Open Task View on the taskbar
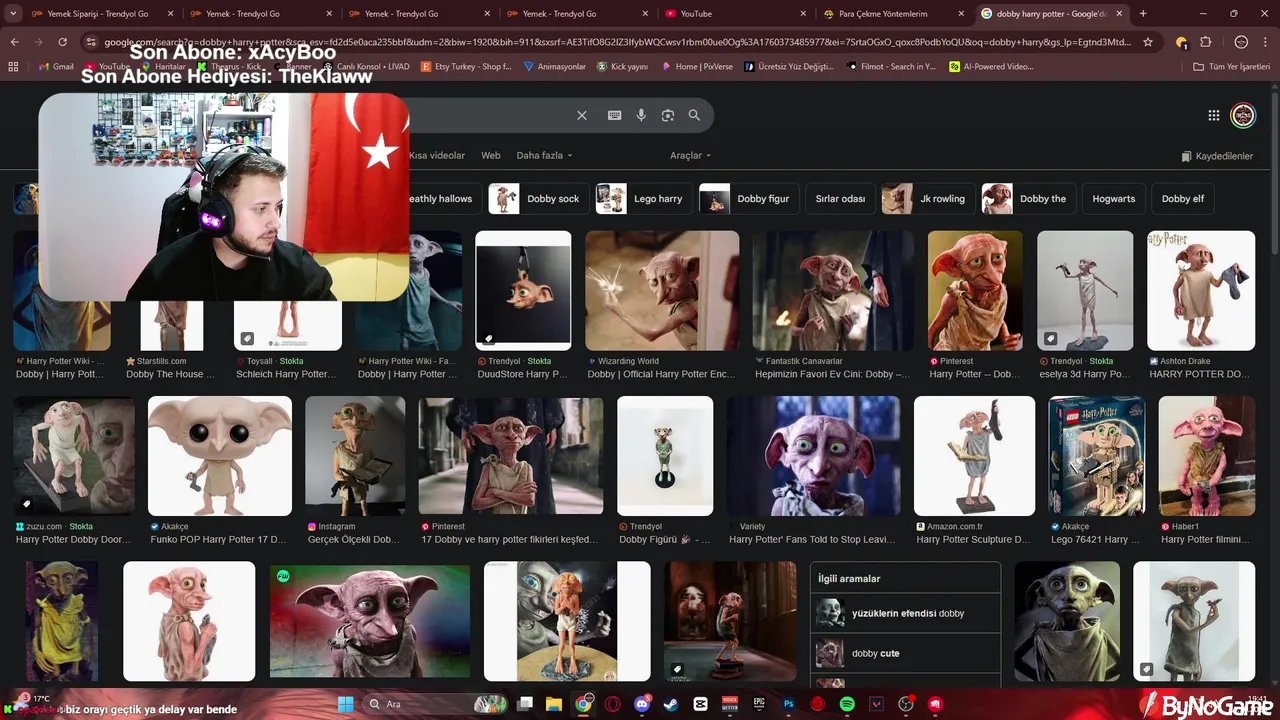The width and height of the screenshot is (1280, 720). point(525,704)
